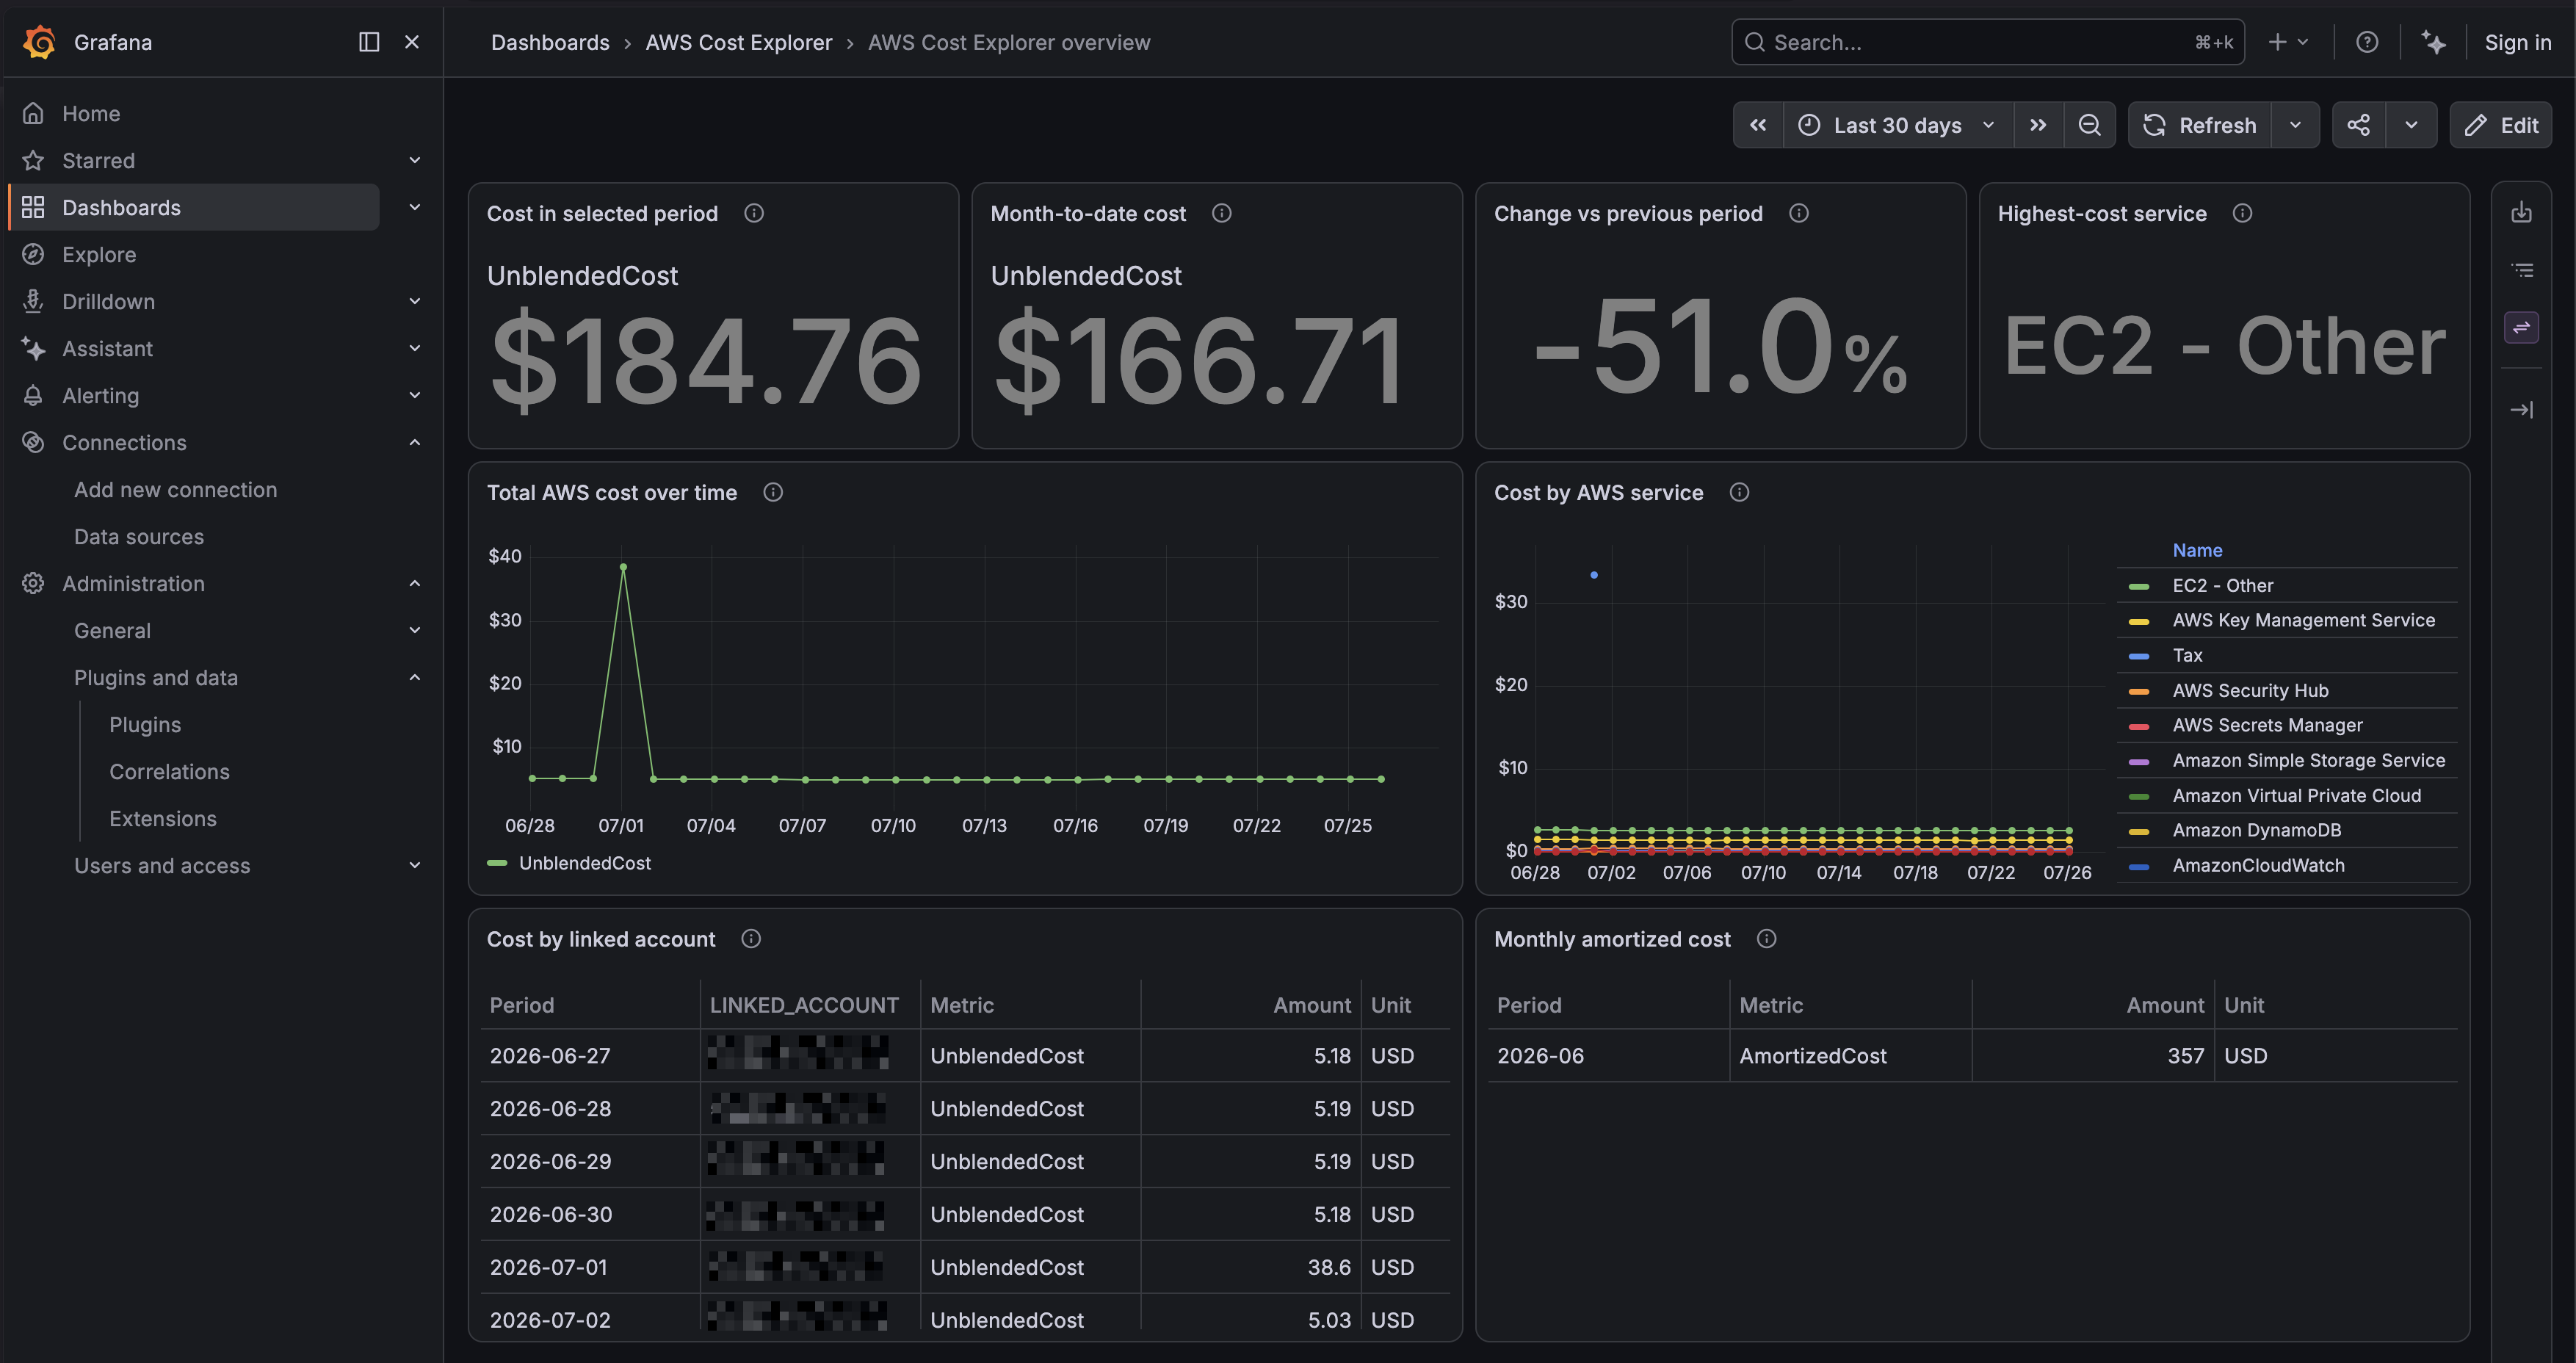Click the Administration gear icon

(x=33, y=584)
